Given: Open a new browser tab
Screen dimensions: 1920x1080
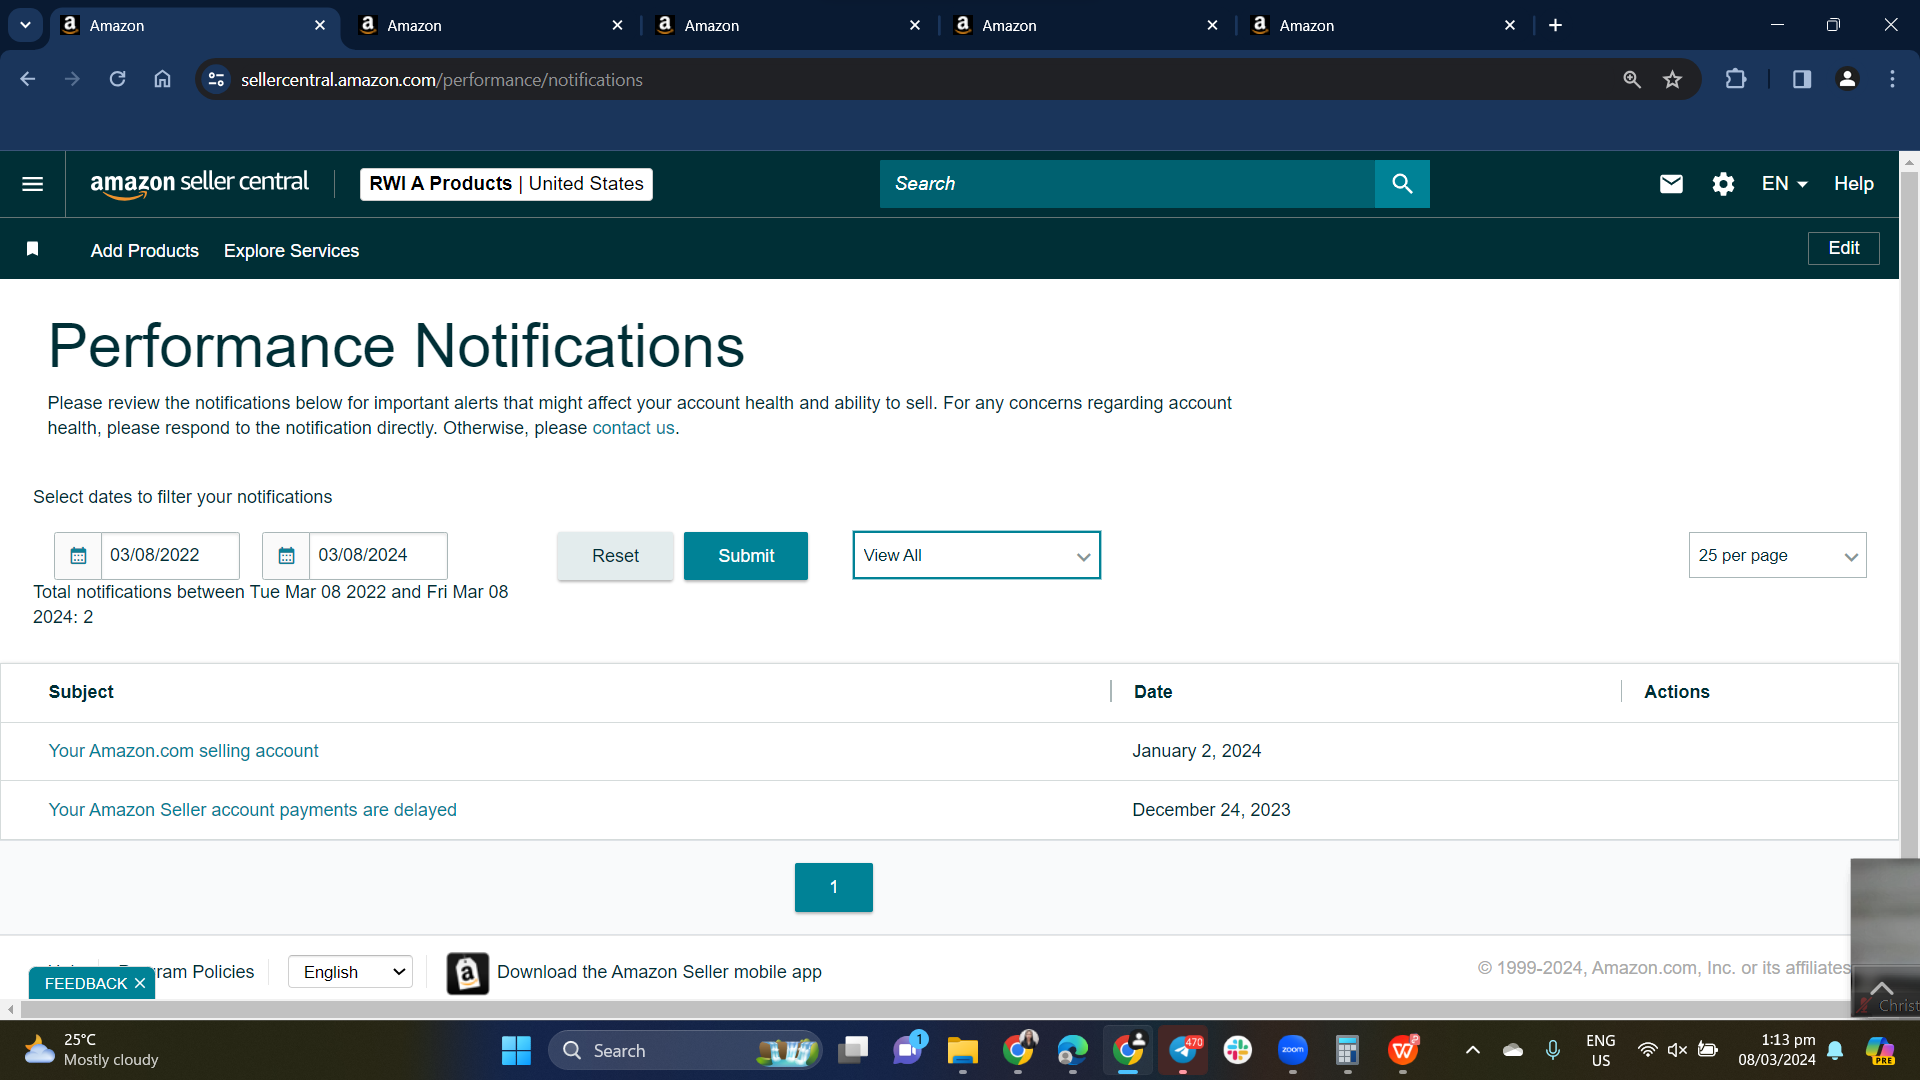Looking at the screenshot, I should tap(1555, 25).
